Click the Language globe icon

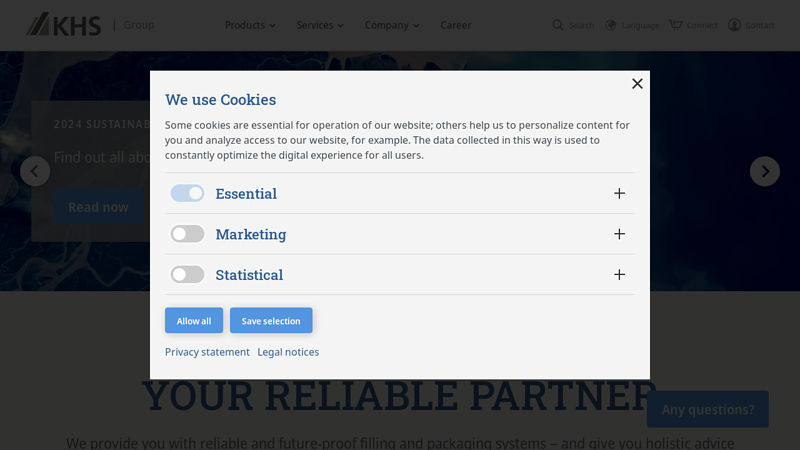(x=611, y=25)
